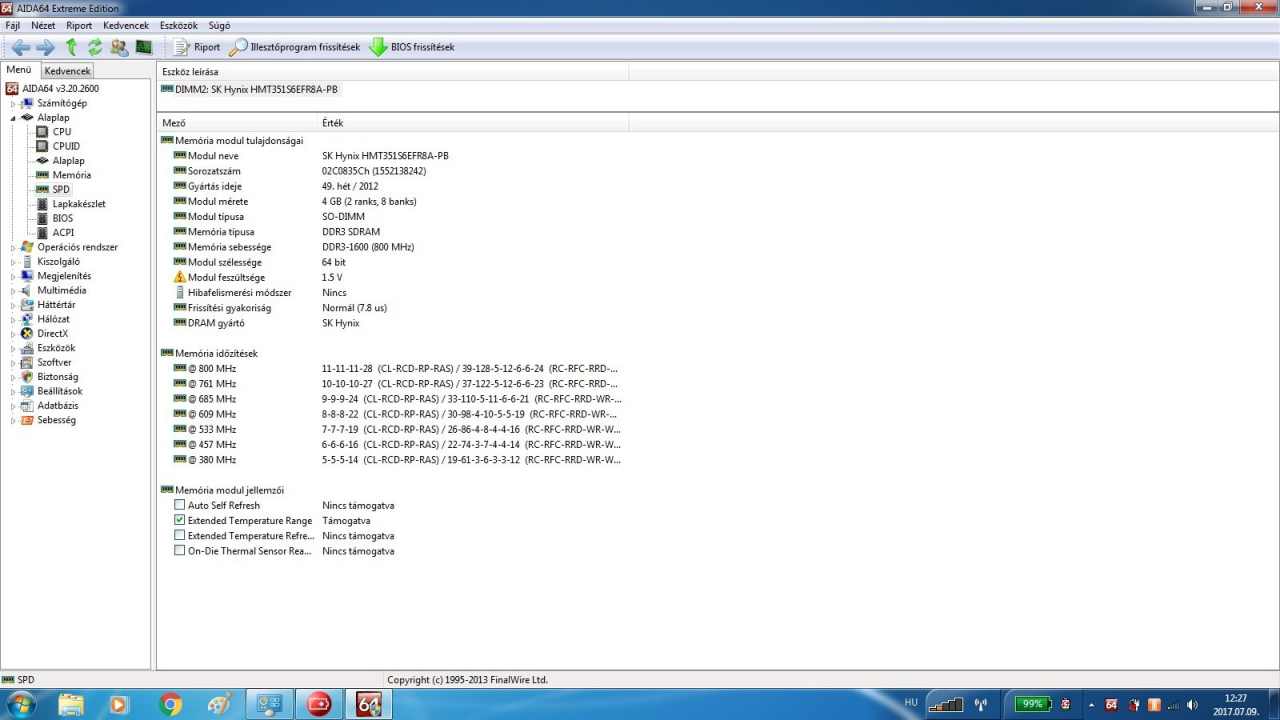The height and width of the screenshot is (720, 1280).
Task: Click the green monitor graph toolbar icon
Action: [x=143, y=47]
